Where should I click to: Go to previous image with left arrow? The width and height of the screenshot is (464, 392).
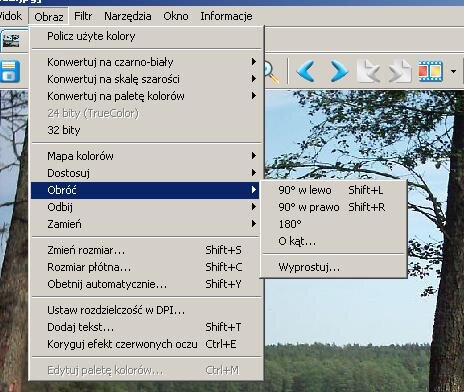click(x=306, y=71)
